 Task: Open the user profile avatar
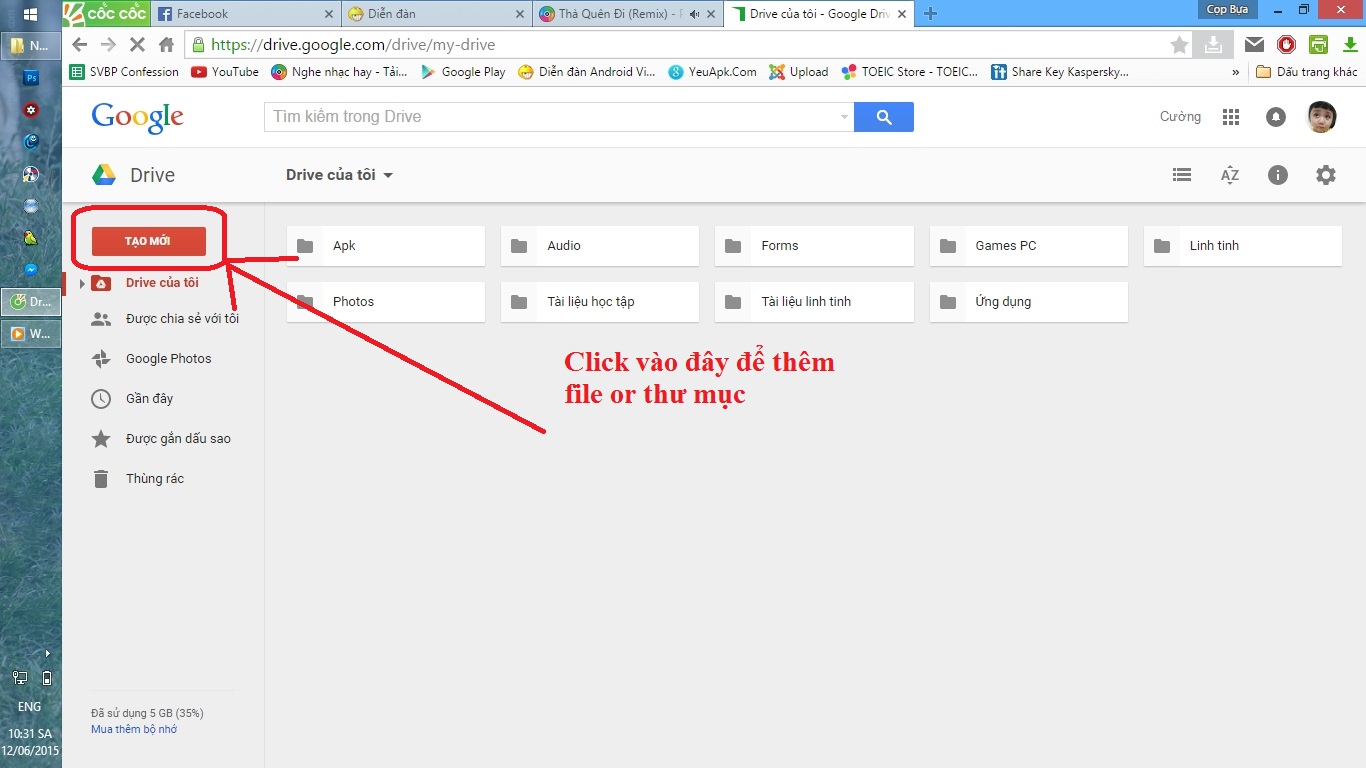click(x=1322, y=117)
